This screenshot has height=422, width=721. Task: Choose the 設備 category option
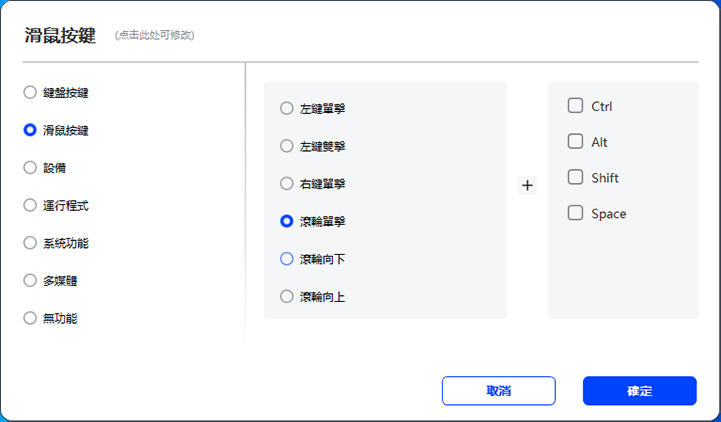(x=30, y=168)
